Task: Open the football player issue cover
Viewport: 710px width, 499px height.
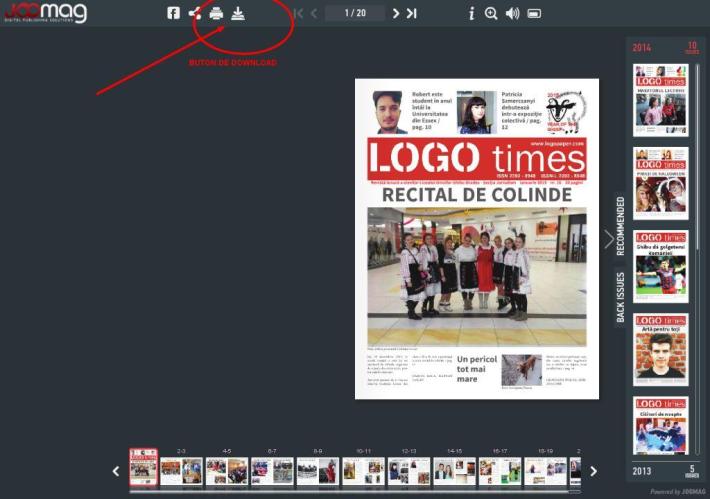Action: click(x=661, y=267)
